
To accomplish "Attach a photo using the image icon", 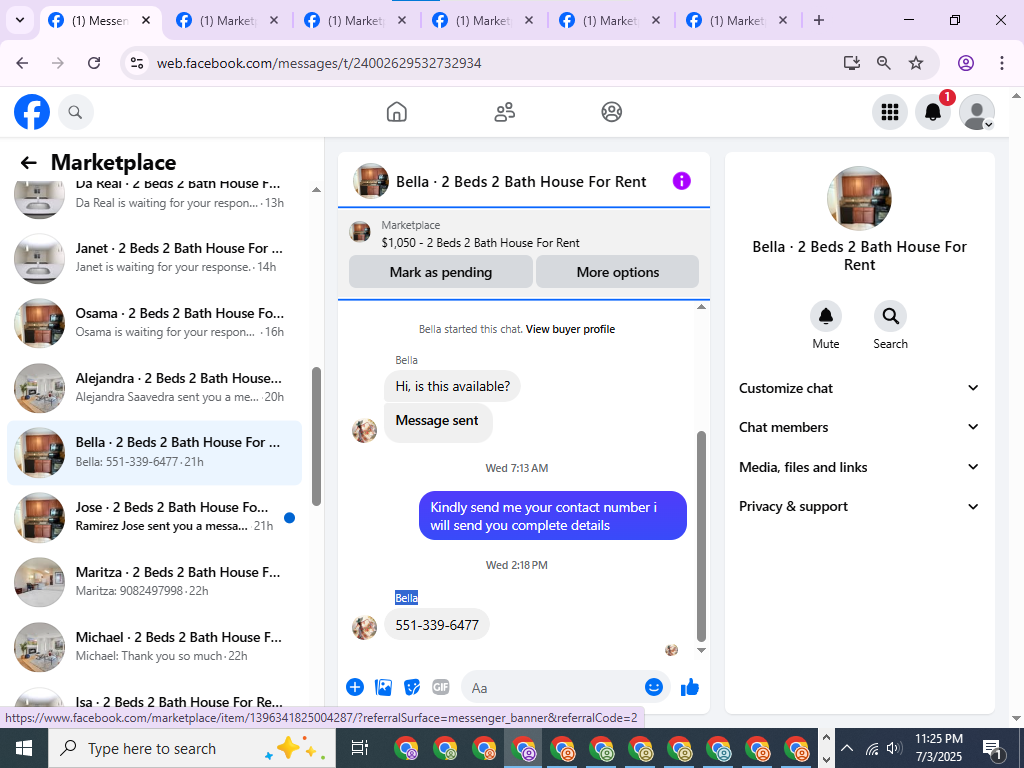I will [383, 687].
